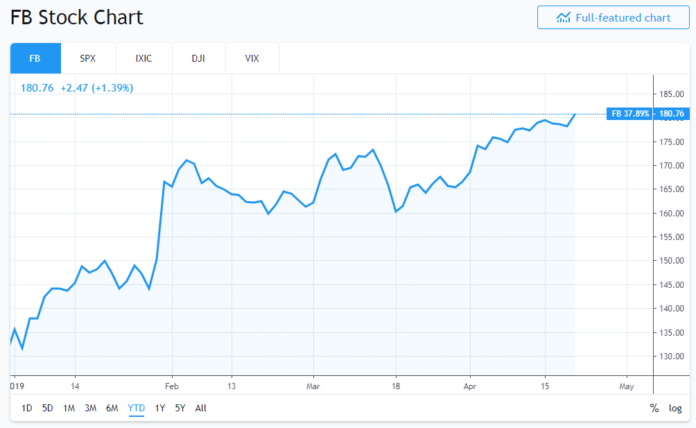Image resolution: width=696 pixels, height=428 pixels.
Task: Change range to 1Y
Action: click(160, 408)
